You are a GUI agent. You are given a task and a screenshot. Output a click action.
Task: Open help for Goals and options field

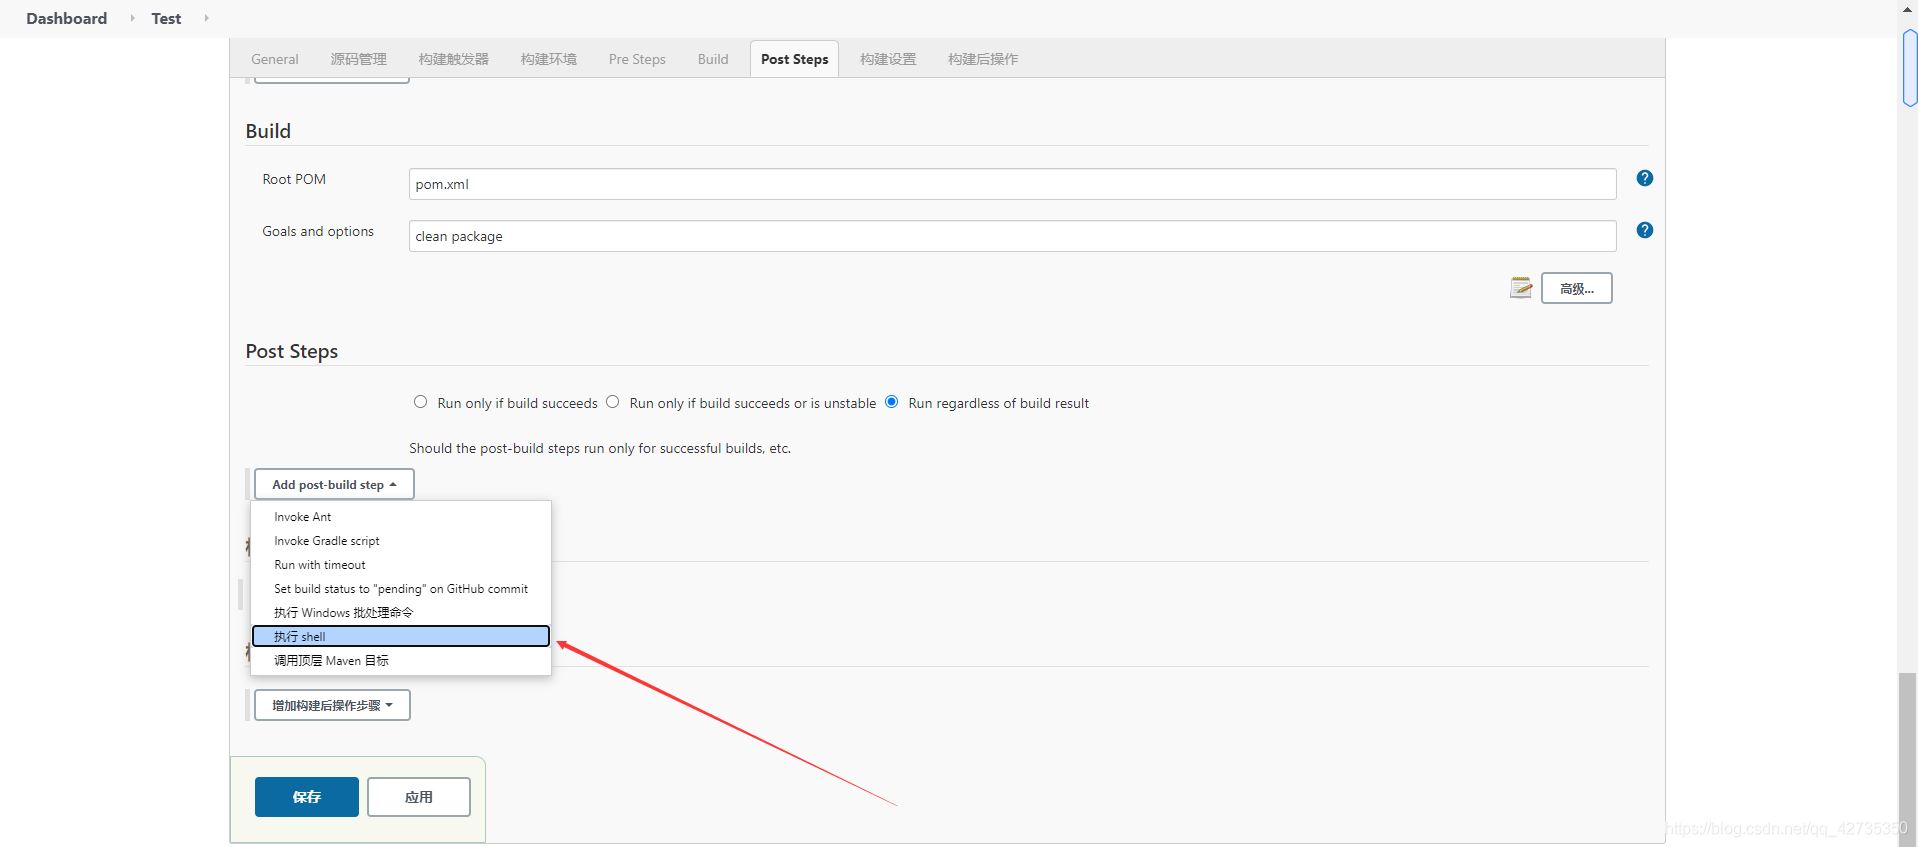tap(1644, 230)
